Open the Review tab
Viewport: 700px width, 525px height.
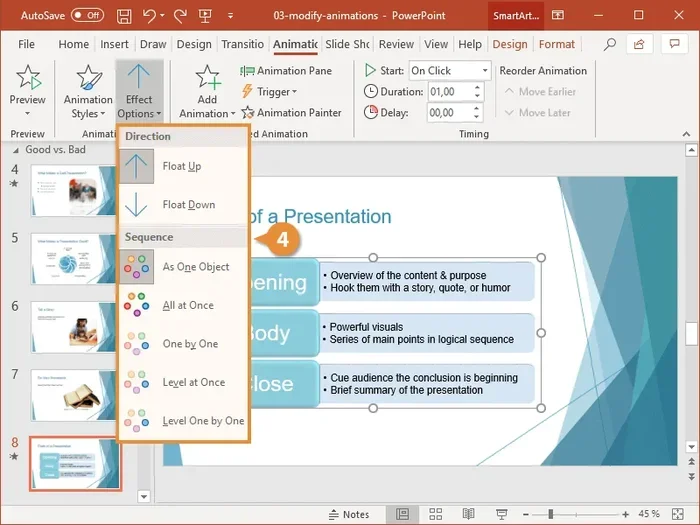click(x=396, y=44)
